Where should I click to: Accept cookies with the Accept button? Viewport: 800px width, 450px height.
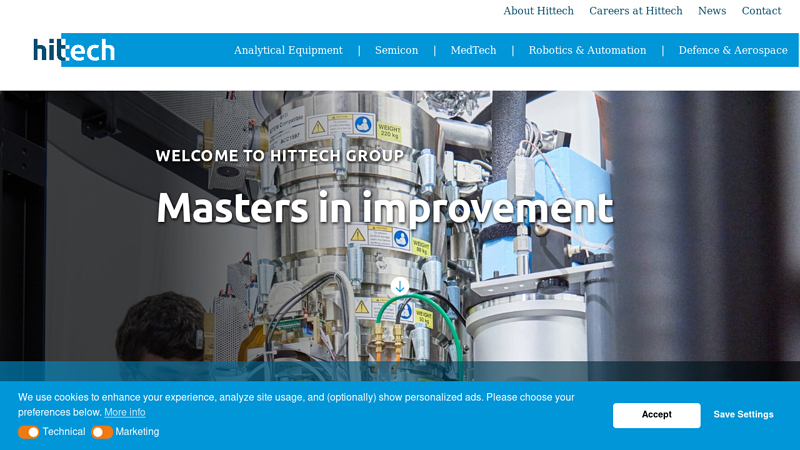point(657,415)
